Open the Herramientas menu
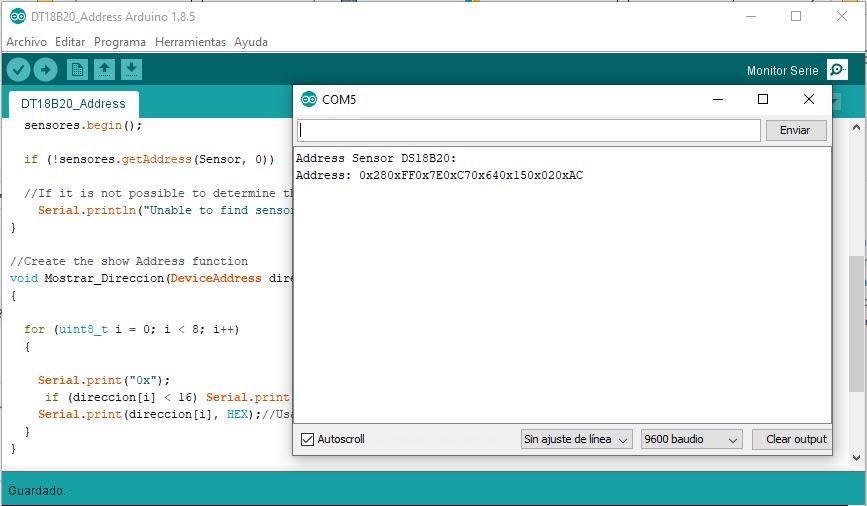Screen dimensions: 867x506 (190, 42)
